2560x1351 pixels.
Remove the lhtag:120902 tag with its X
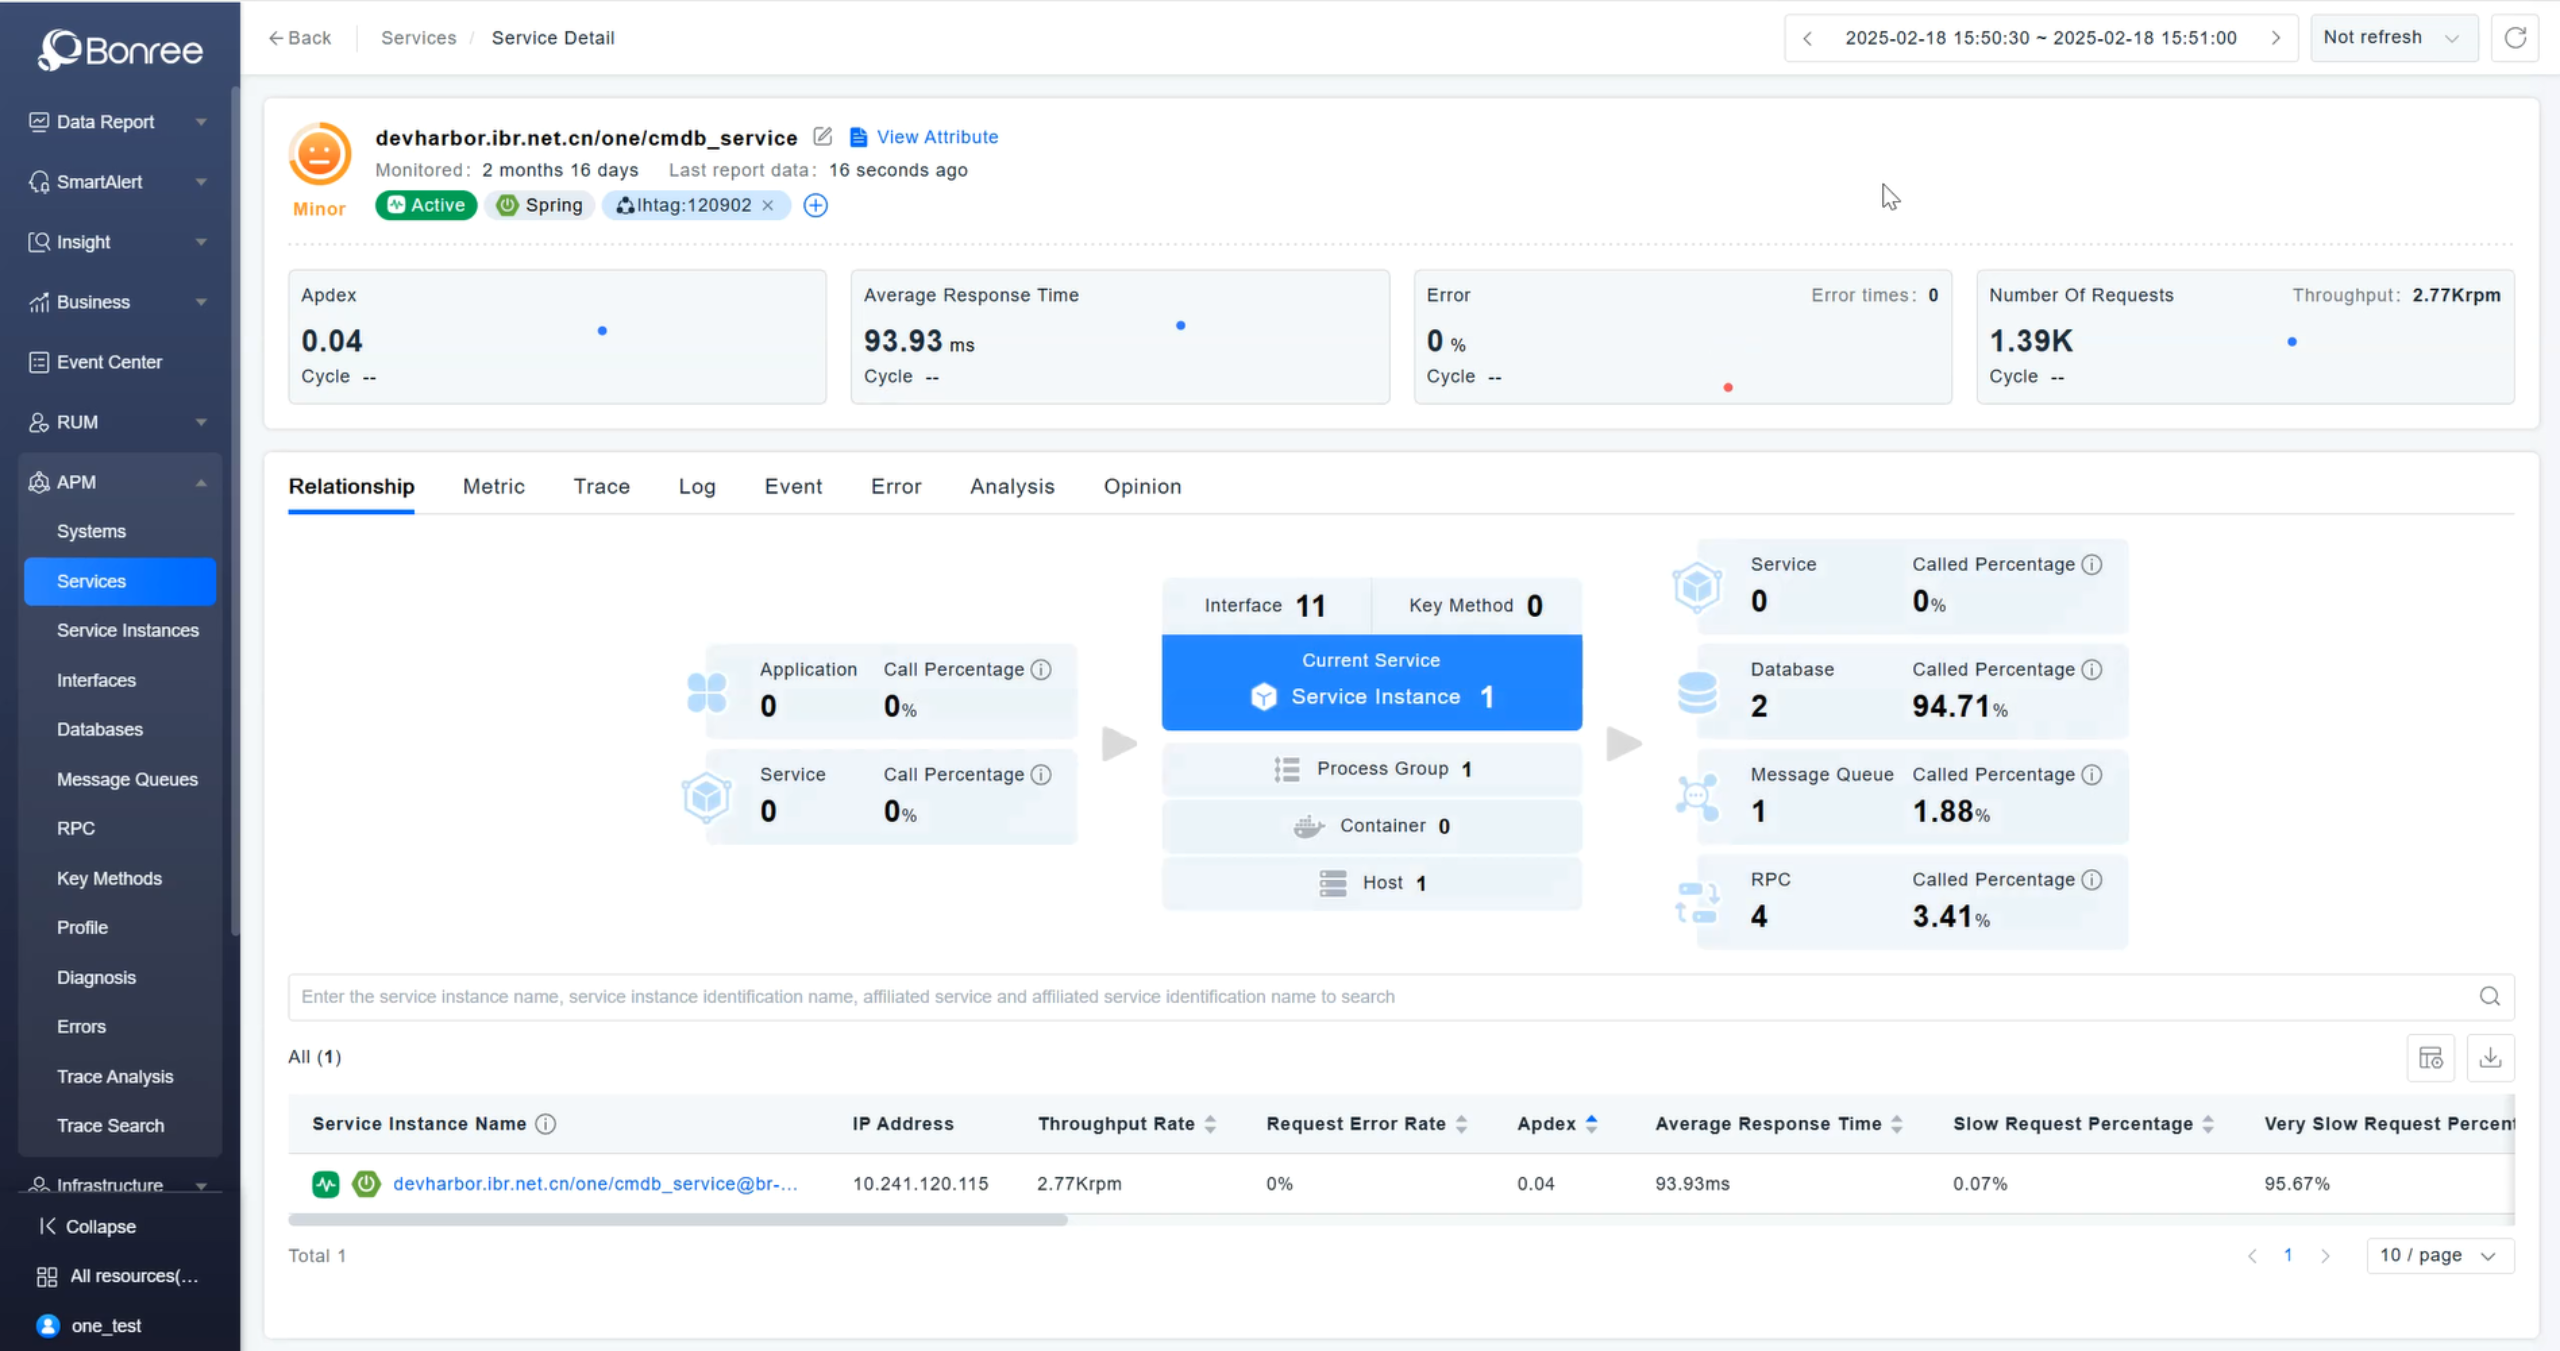click(768, 205)
